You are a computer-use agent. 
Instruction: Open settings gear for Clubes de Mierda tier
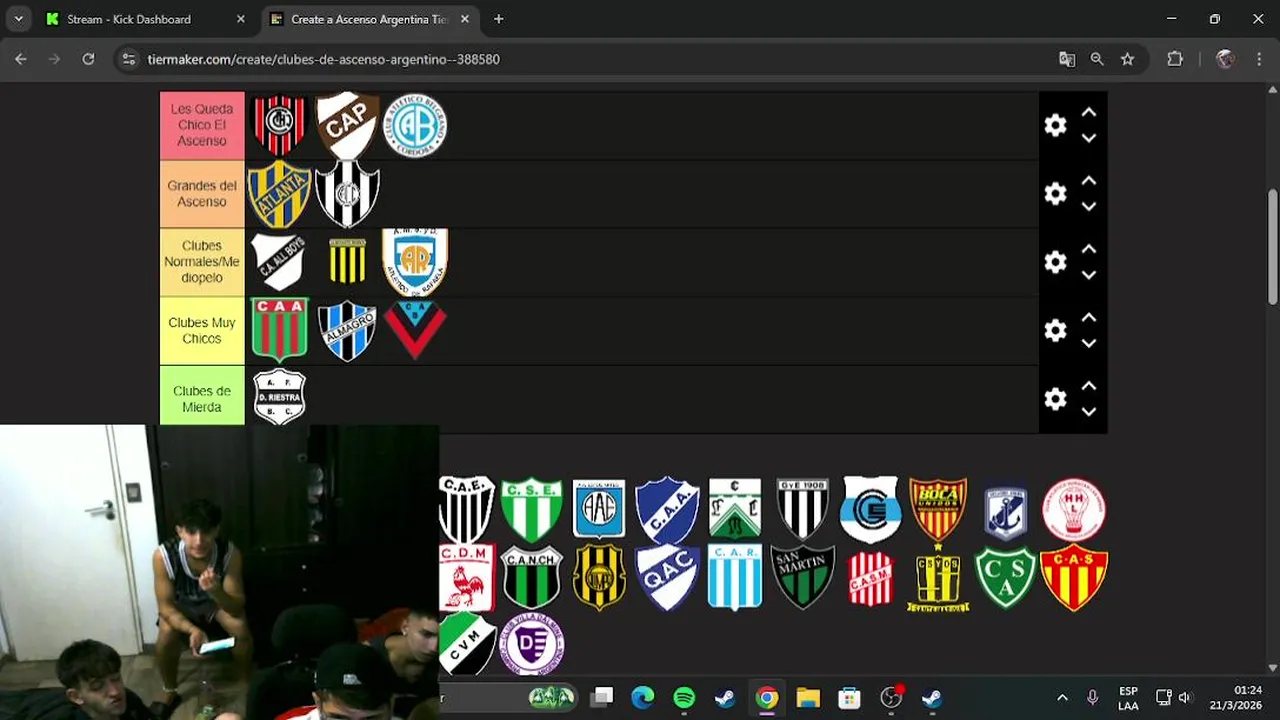[x=1055, y=399]
